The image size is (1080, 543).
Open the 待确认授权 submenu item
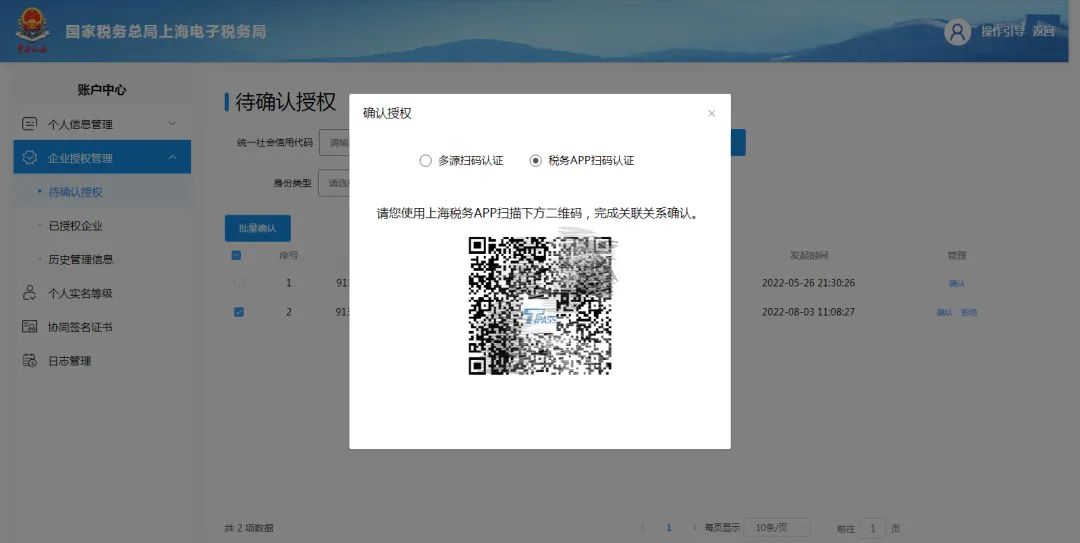(75, 192)
